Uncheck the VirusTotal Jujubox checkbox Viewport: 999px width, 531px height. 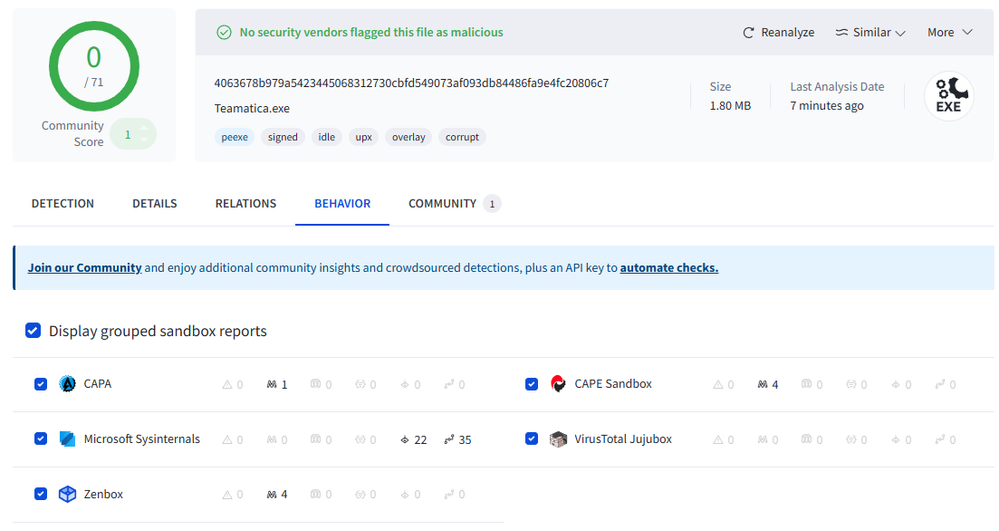coord(531,439)
